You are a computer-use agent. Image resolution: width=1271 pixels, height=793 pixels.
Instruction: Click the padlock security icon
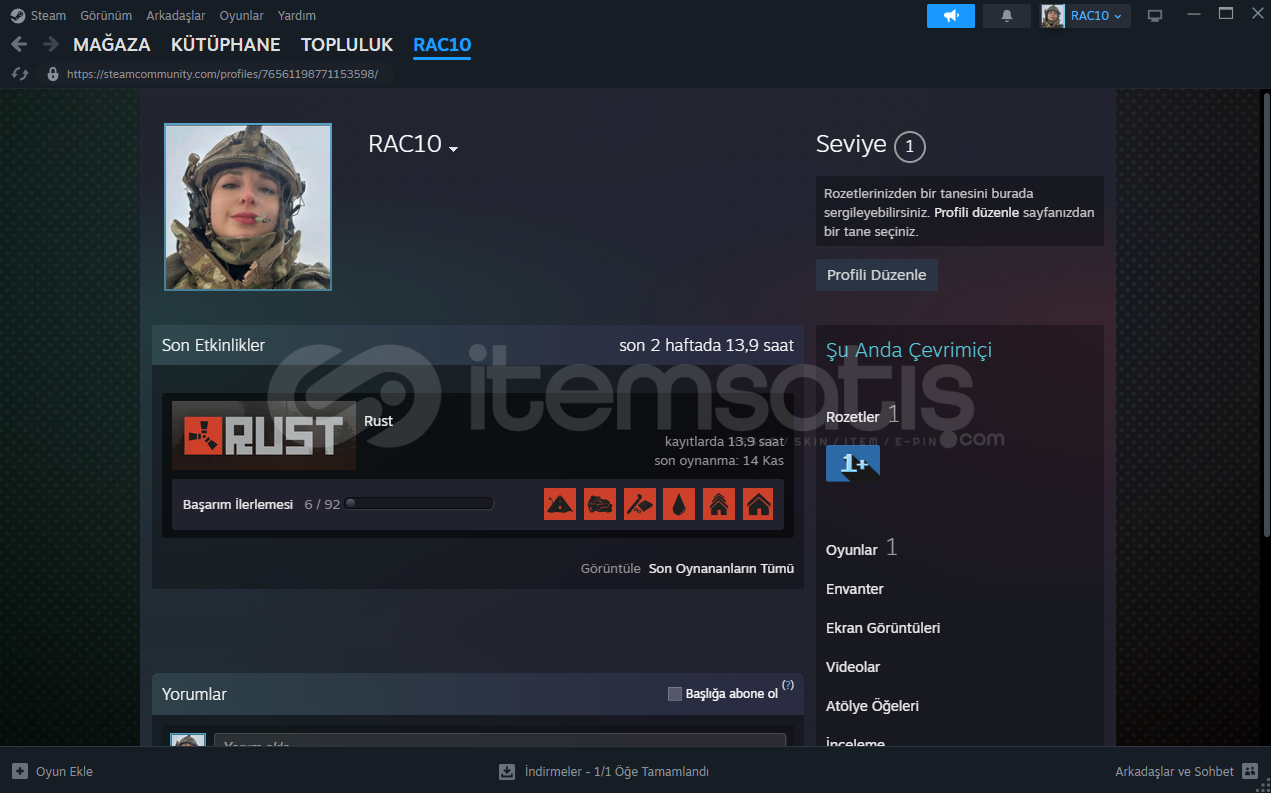pyautogui.click(x=53, y=74)
